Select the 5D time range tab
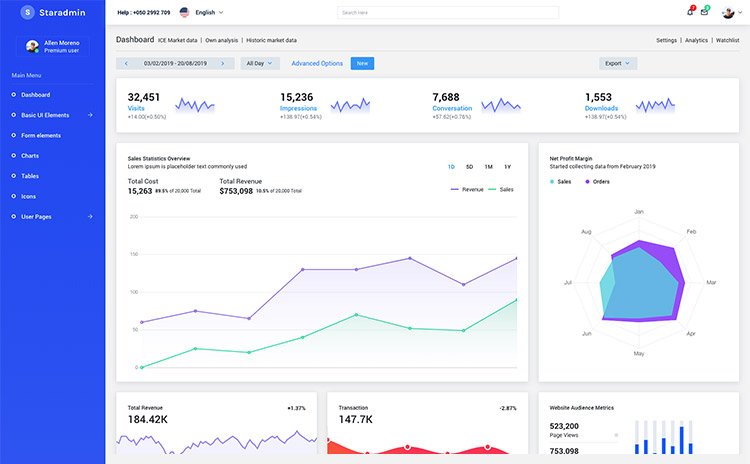The width and height of the screenshot is (750, 464). (x=469, y=166)
